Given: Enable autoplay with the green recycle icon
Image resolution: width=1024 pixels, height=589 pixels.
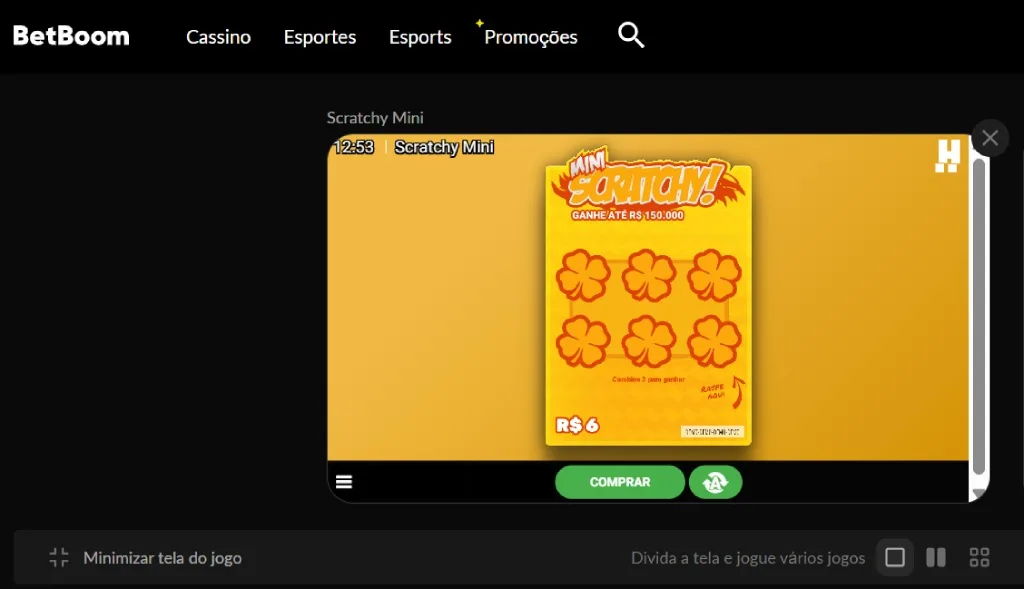Looking at the screenshot, I should (716, 482).
